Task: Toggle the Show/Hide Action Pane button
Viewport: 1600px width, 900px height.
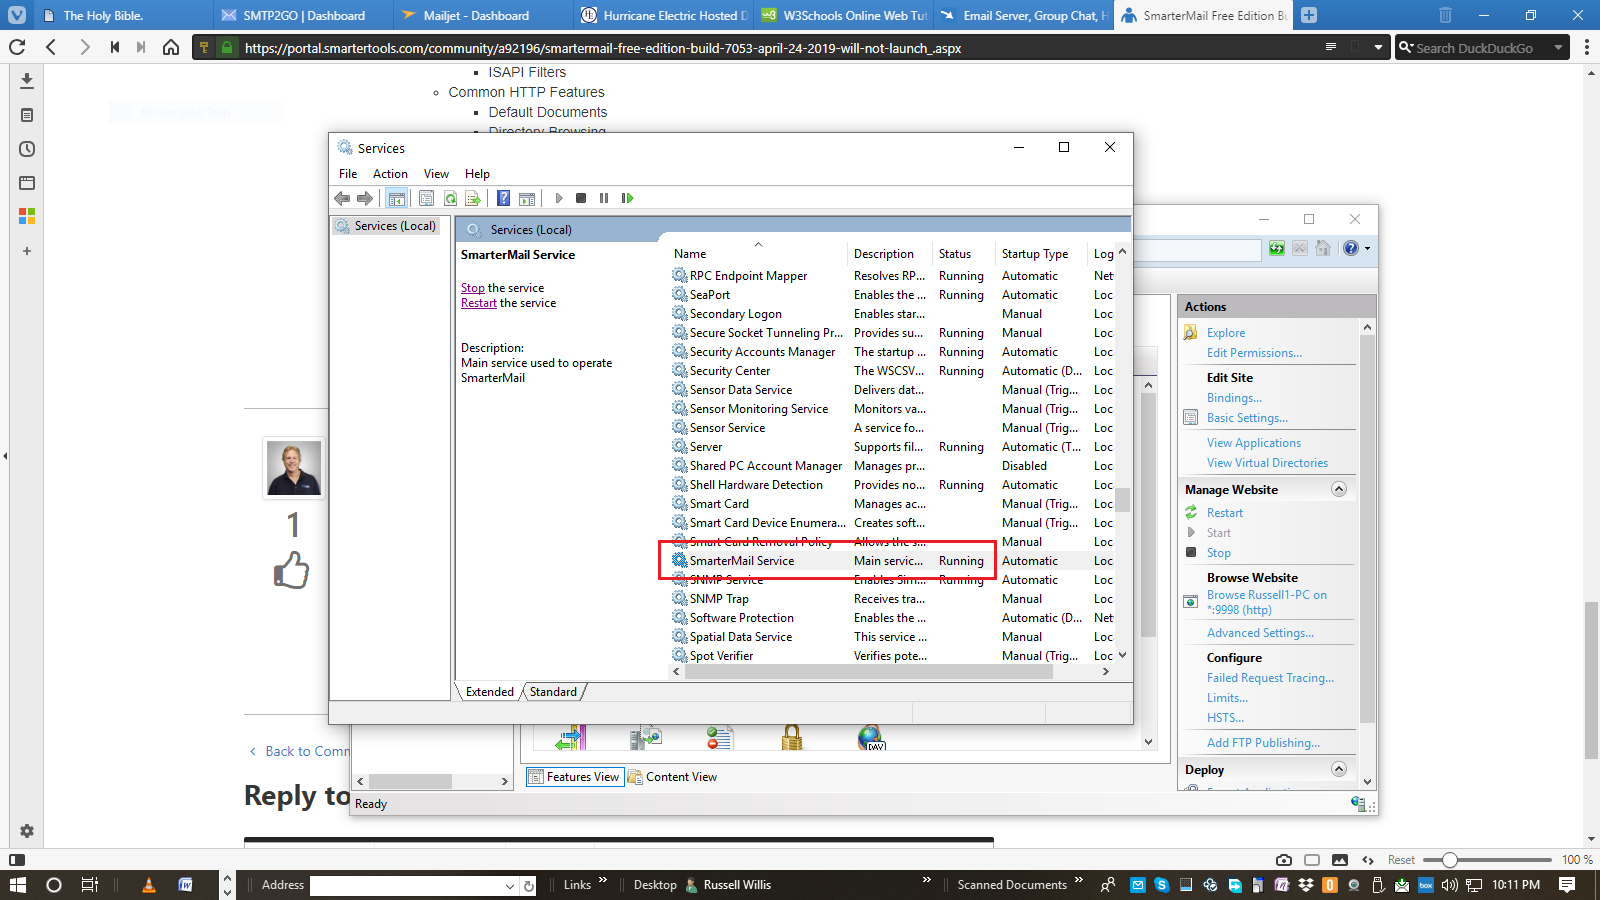Action: [x=527, y=198]
